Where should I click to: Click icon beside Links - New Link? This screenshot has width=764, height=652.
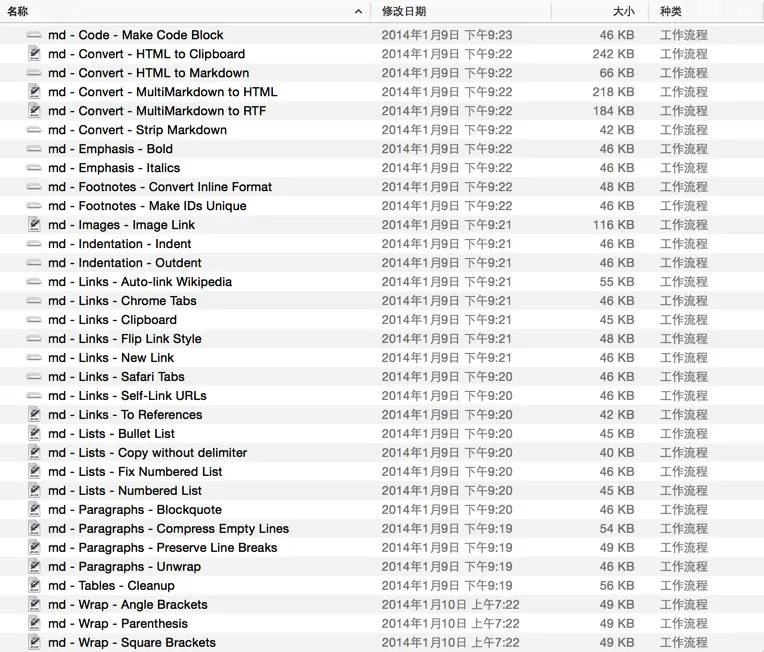click(x=34, y=358)
